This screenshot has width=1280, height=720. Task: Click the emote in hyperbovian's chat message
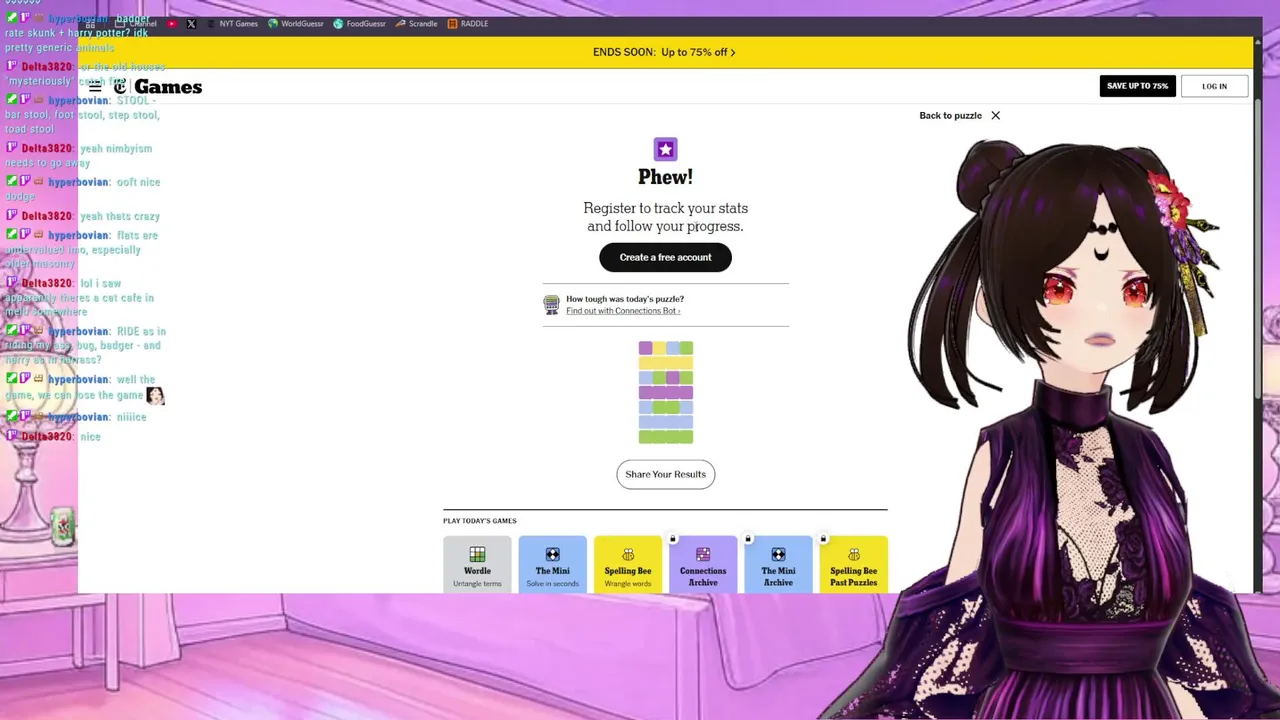pos(155,395)
